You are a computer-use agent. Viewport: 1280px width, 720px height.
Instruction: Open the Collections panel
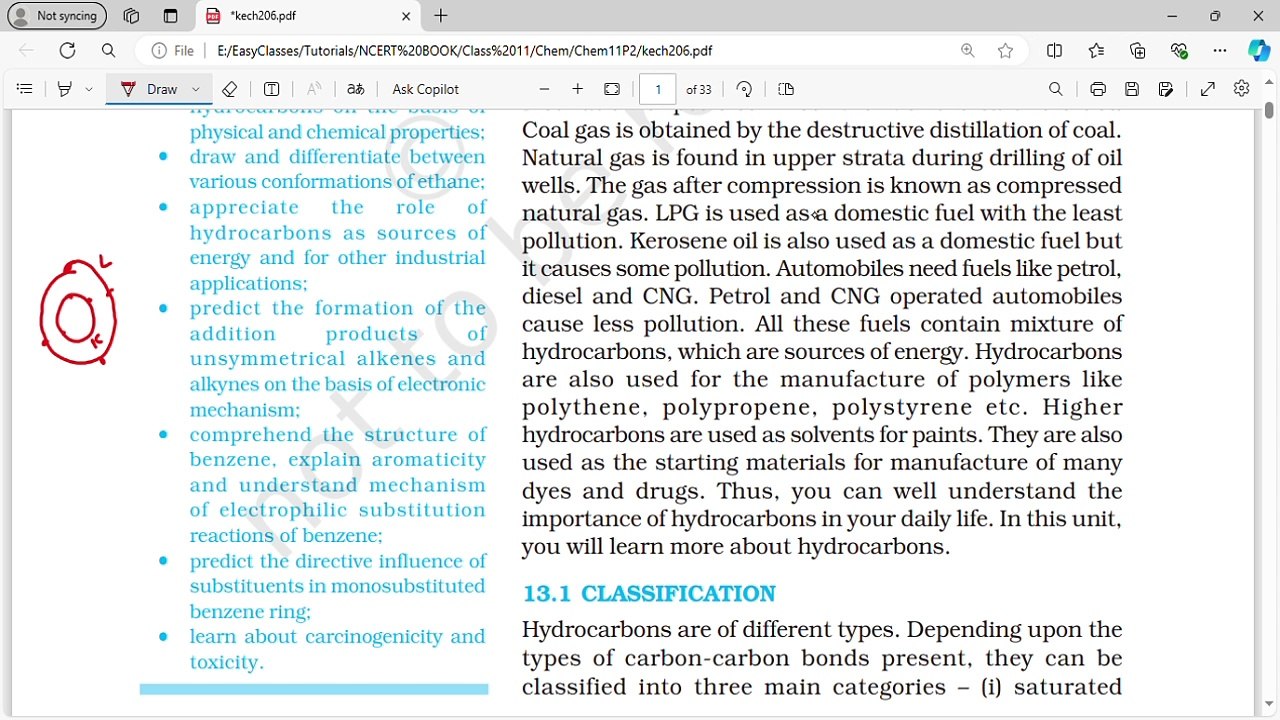click(x=1138, y=51)
